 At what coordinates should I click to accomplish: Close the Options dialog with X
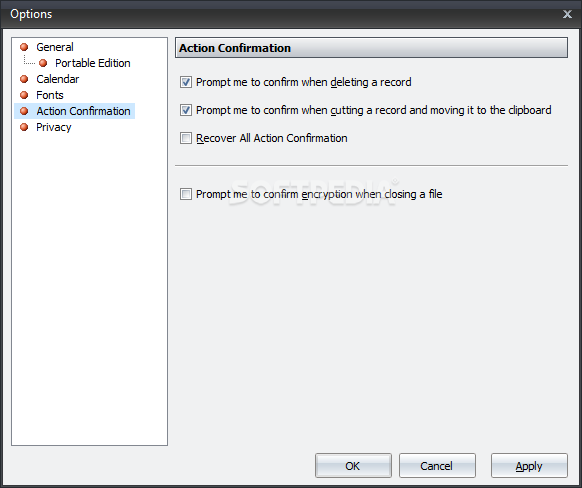(x=567, y=14)
